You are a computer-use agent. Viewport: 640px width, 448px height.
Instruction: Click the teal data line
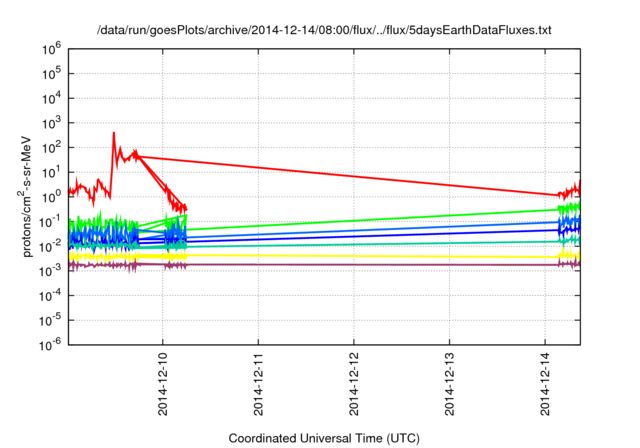click(x=371, y=244)
